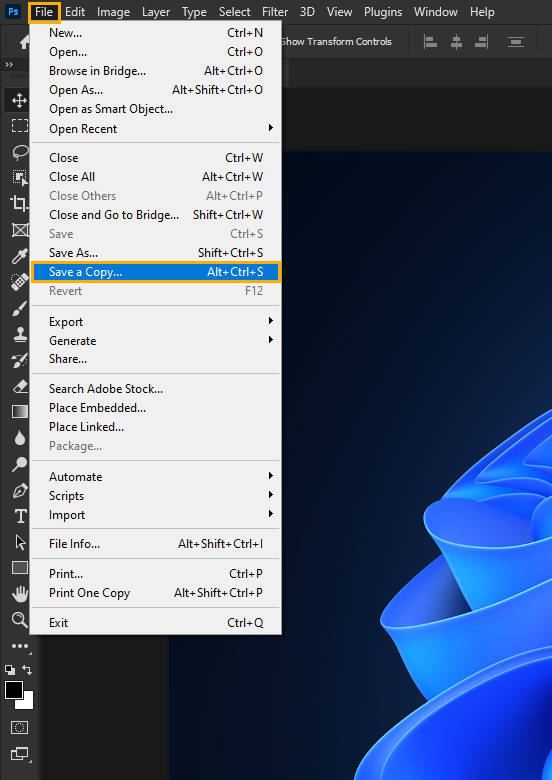Open the Filter menu

(x=275, y=12)
